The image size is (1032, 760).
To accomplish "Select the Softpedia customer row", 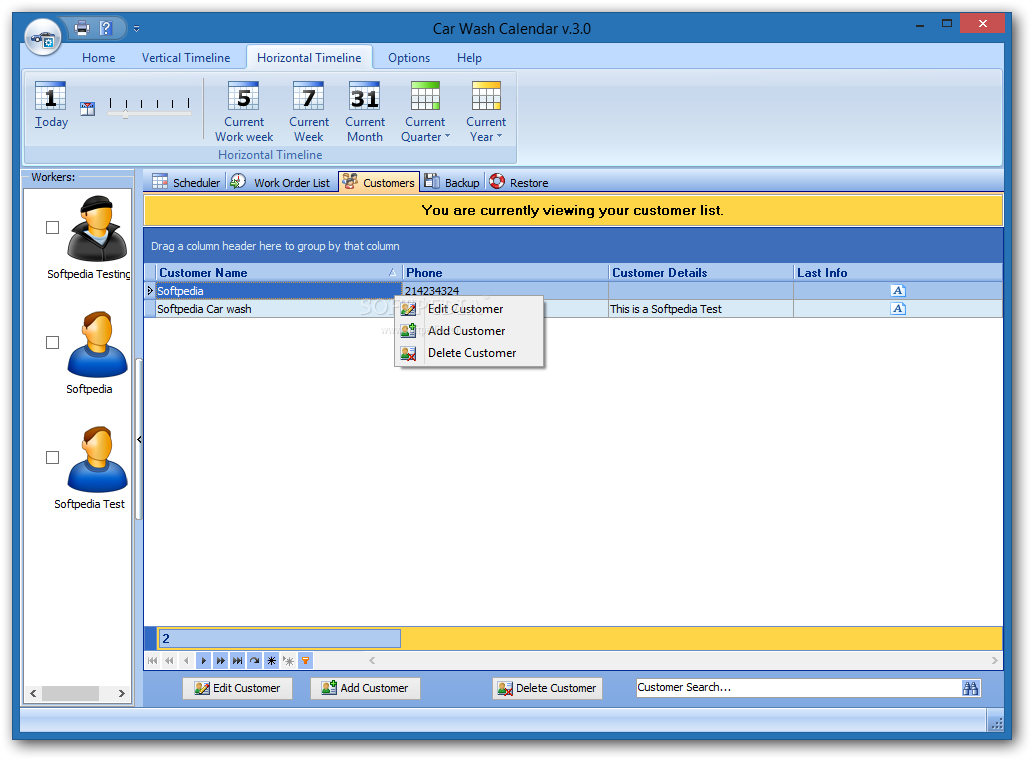I will tap(573, 291).
